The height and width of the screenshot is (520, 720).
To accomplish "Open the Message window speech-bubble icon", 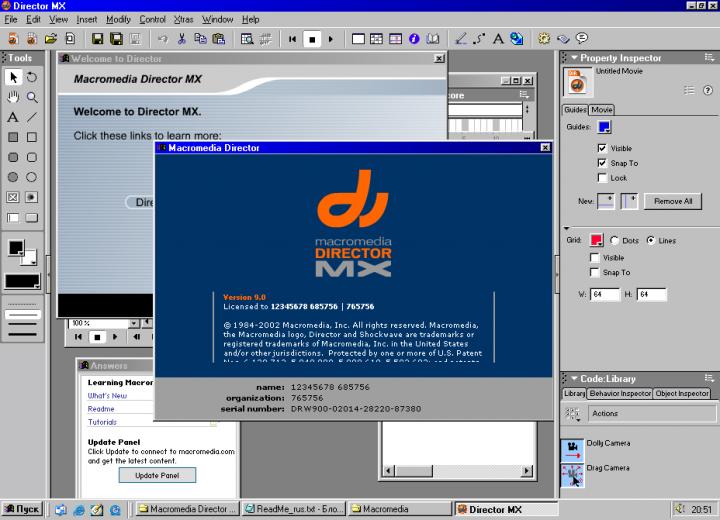I will (x=582, y=38).
